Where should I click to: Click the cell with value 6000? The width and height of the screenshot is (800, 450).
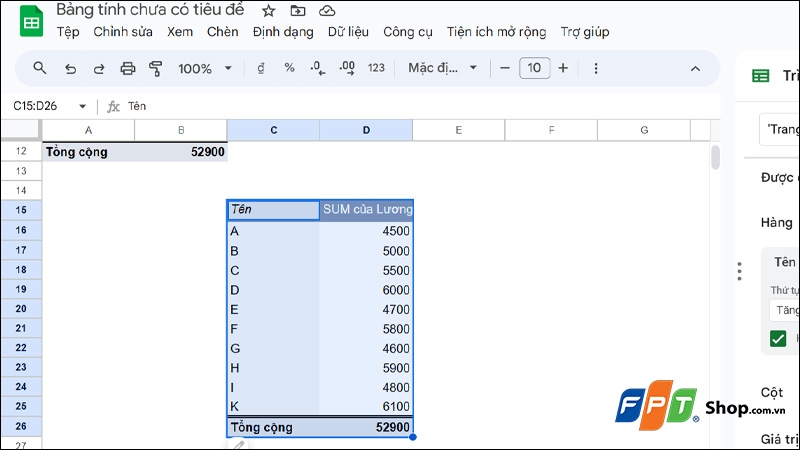pos(366,290)
